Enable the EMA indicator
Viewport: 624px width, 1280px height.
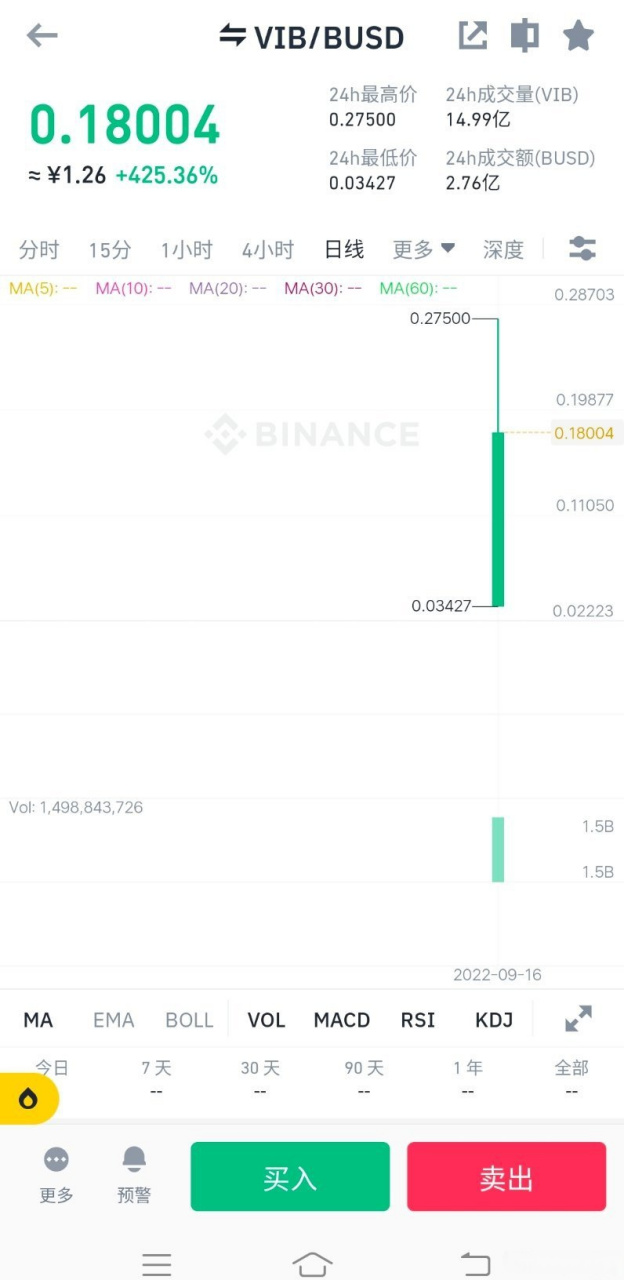[x=113, y=1020]
